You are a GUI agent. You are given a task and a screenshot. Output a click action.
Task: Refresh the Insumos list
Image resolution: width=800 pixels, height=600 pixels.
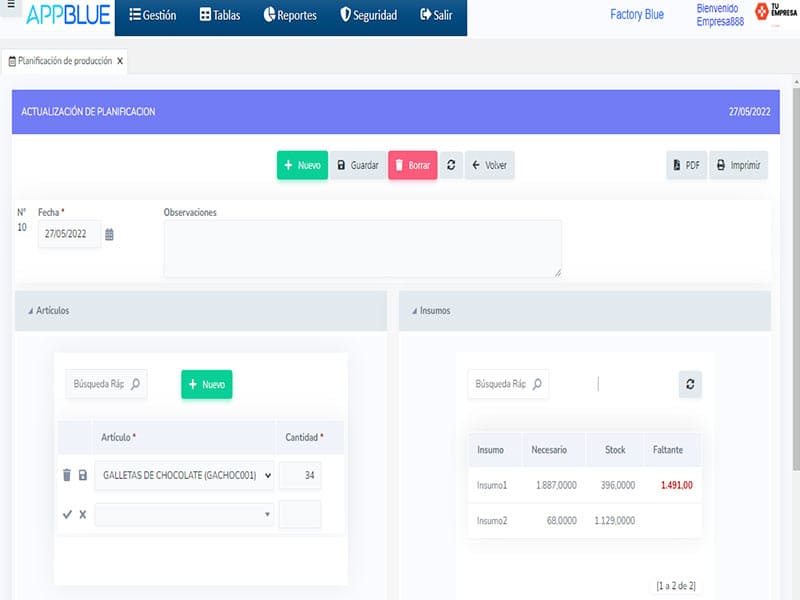tap(690, 384)
